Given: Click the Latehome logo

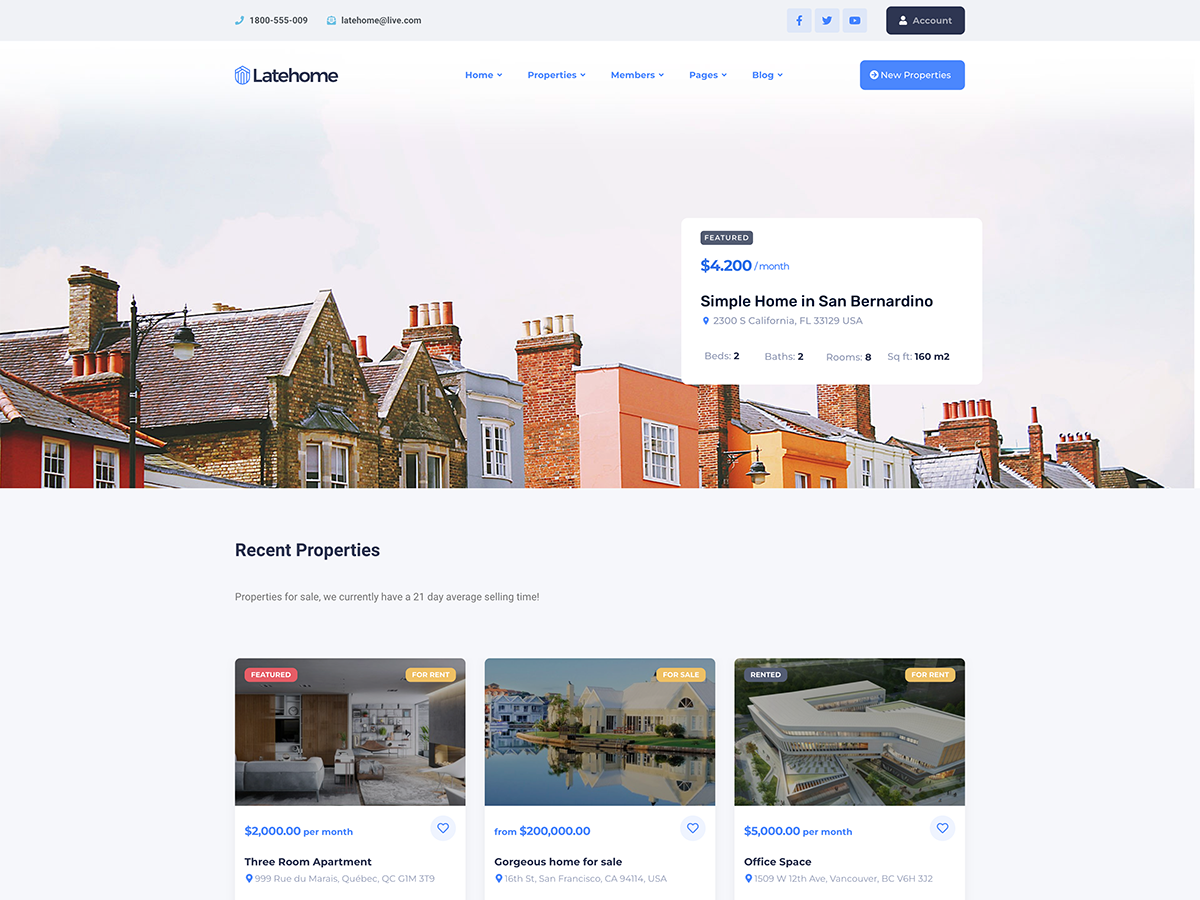Looking at the screenshot, I should click(287, 75).
